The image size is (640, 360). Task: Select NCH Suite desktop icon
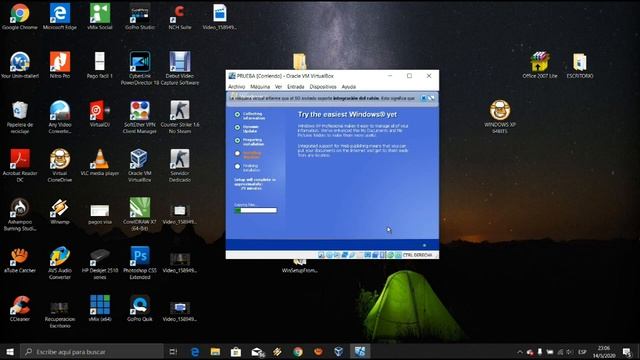tap(180, 16)
